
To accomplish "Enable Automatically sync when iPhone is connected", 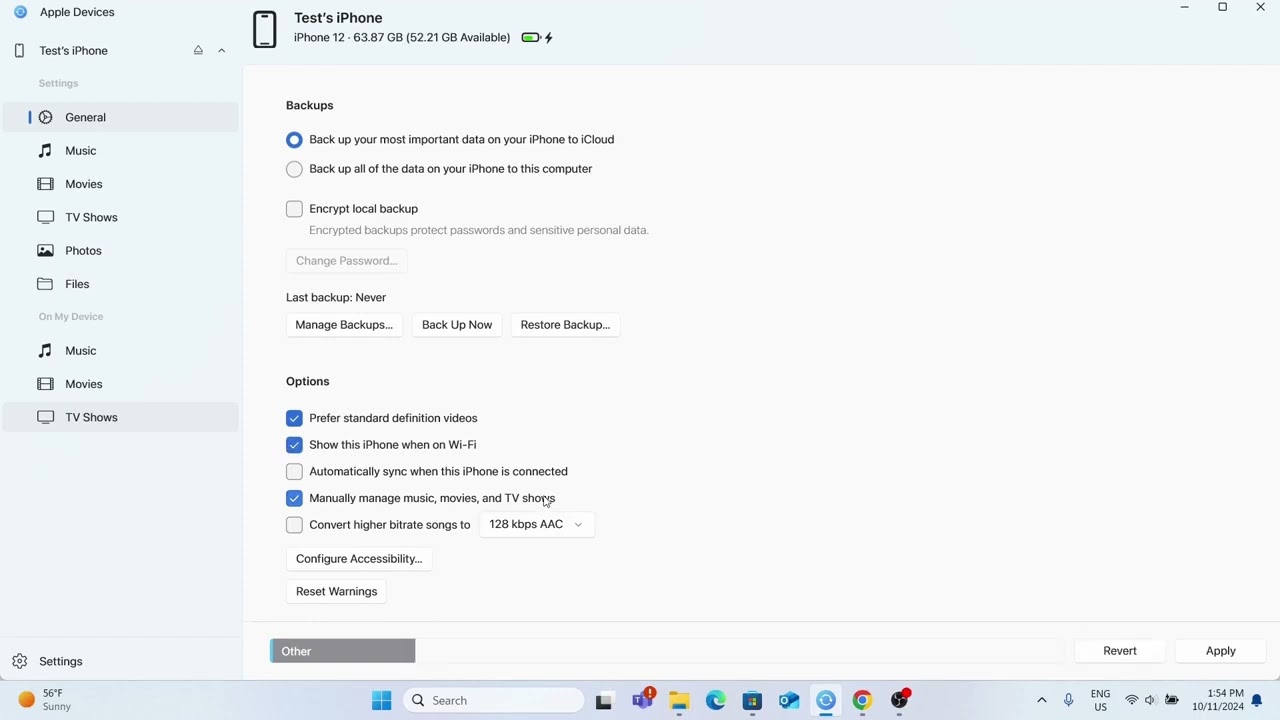I will click(x=294, y=472).
